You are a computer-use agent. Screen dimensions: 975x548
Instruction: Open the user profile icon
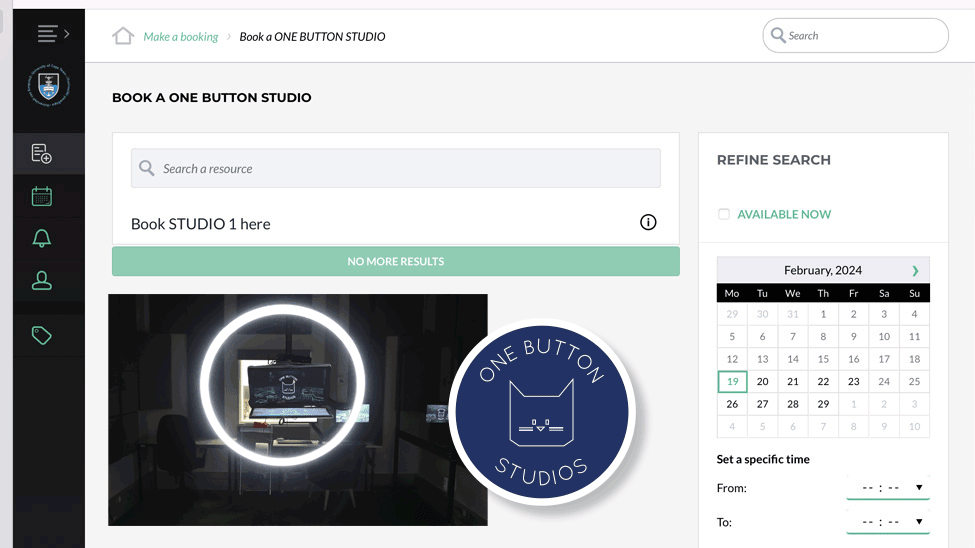[x=42, y=281]
